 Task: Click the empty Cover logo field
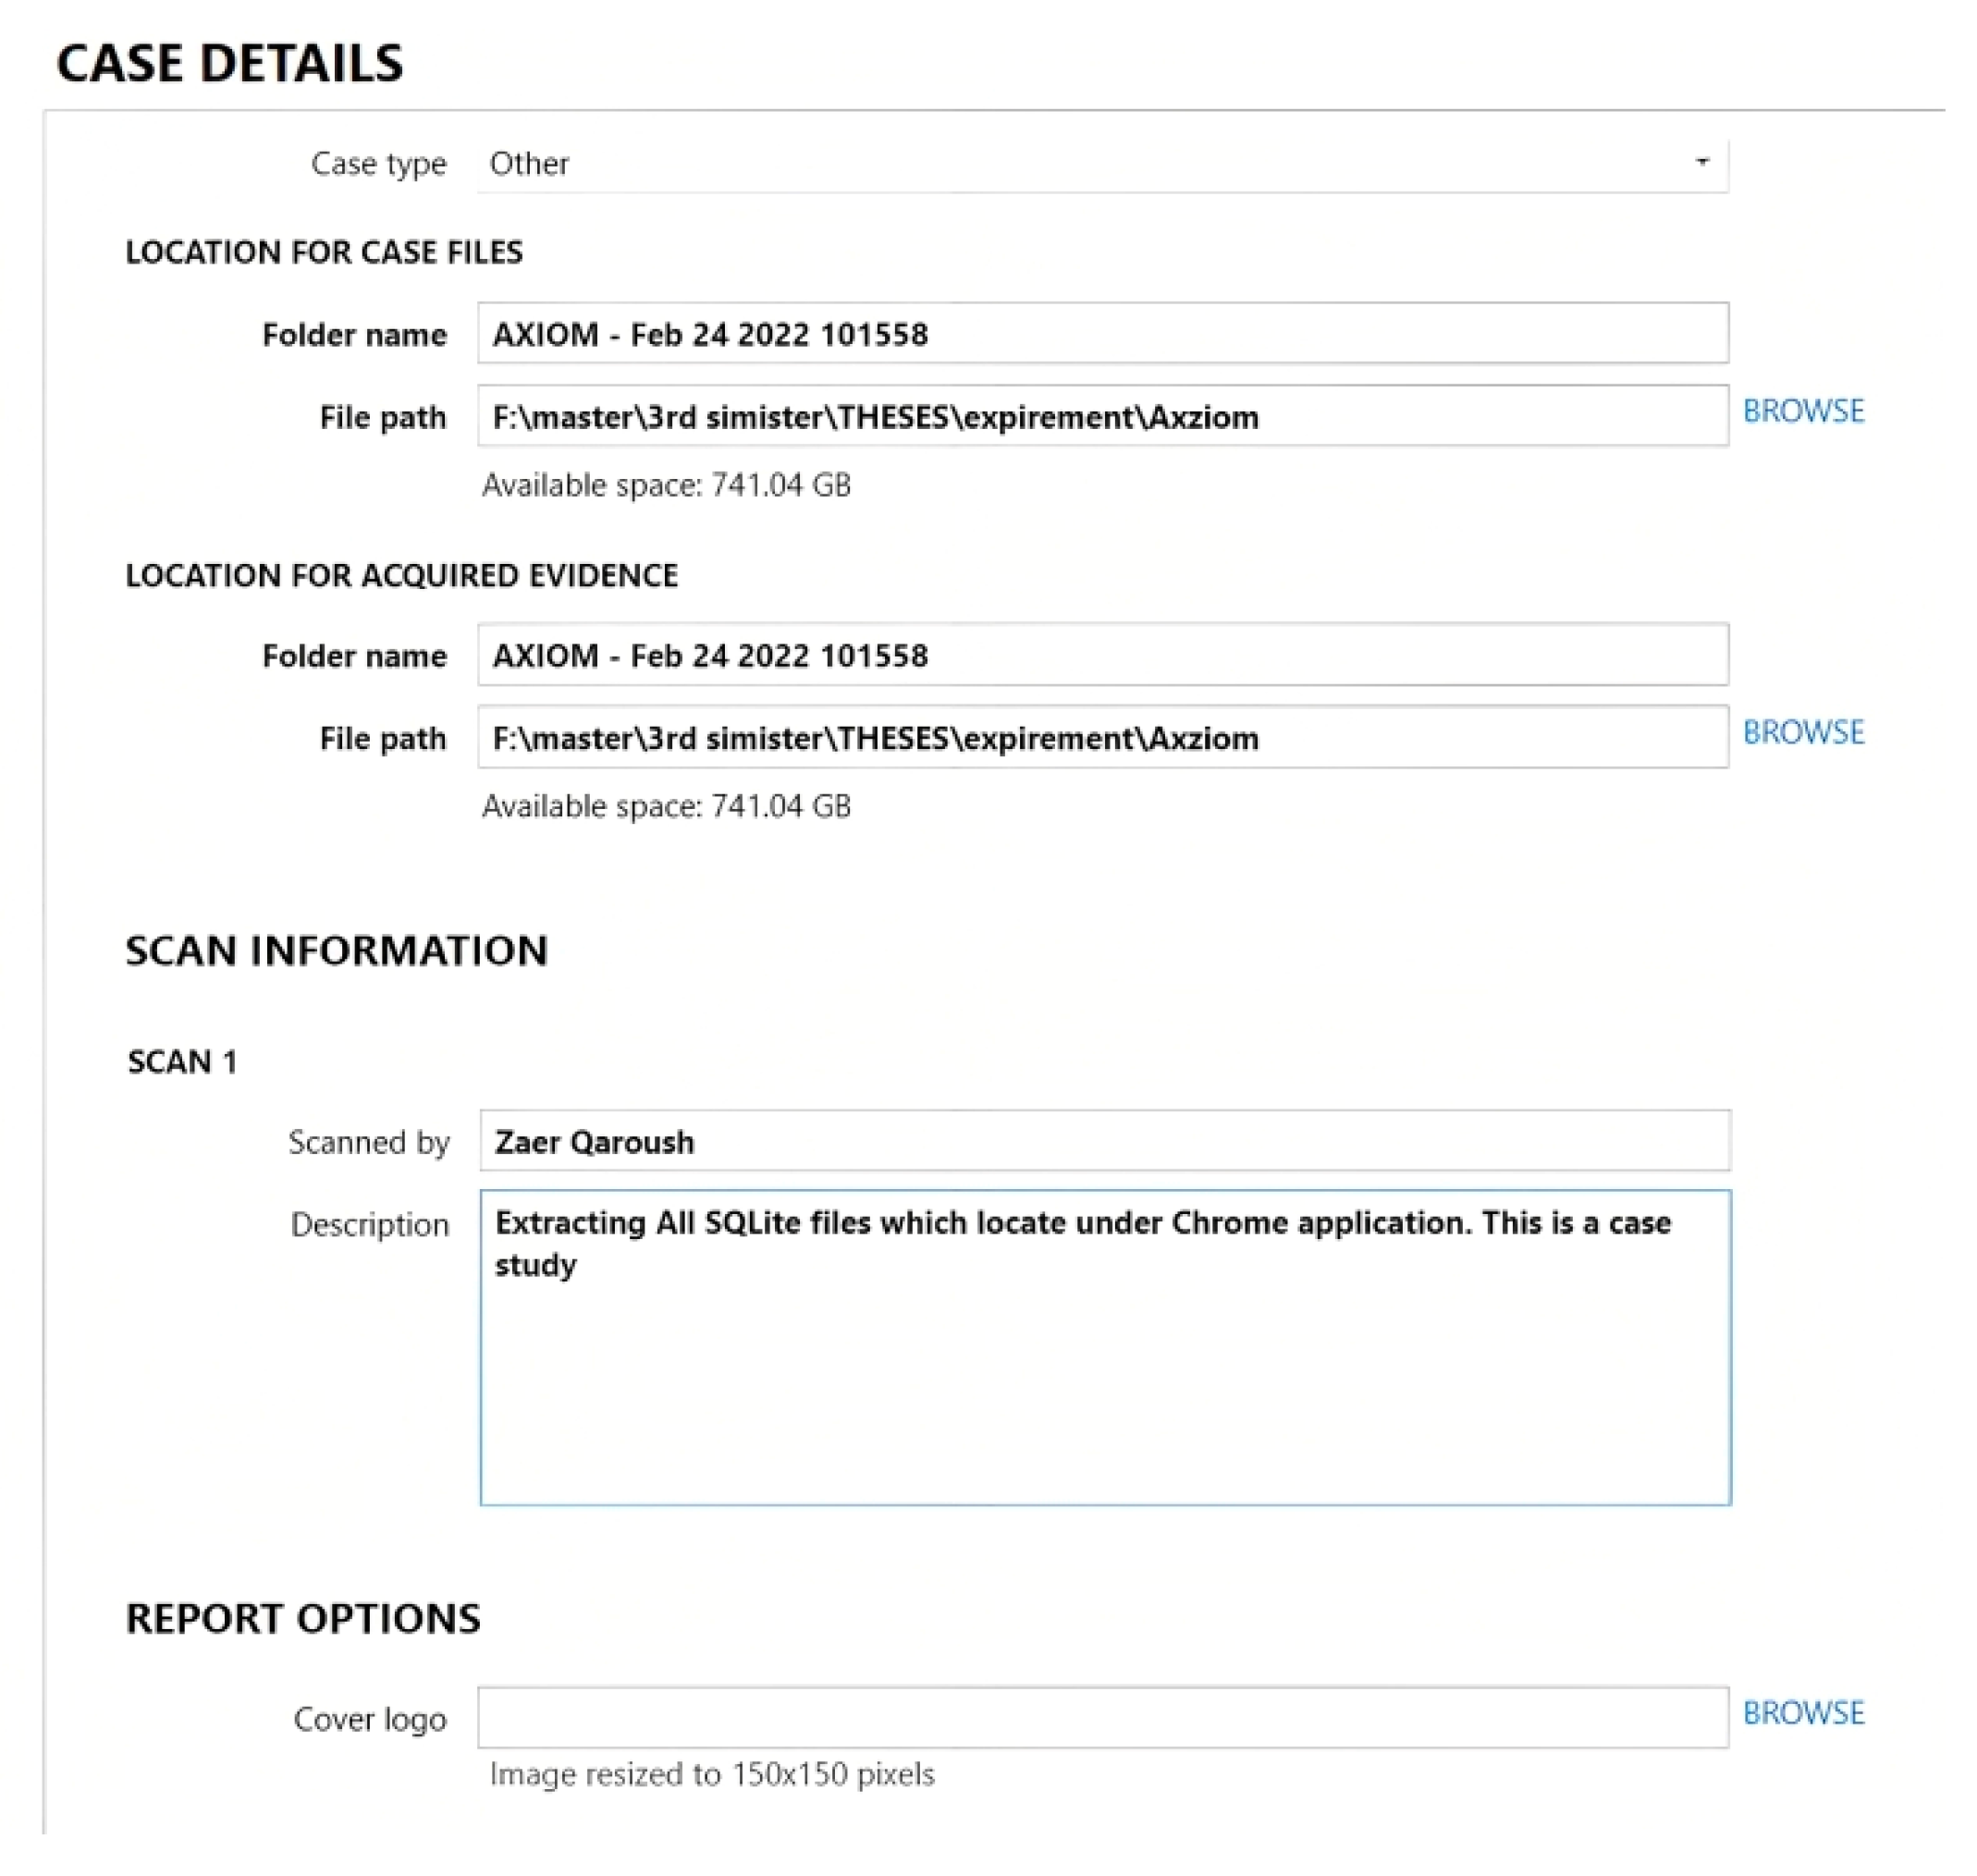click(x=1101, y=1718)
